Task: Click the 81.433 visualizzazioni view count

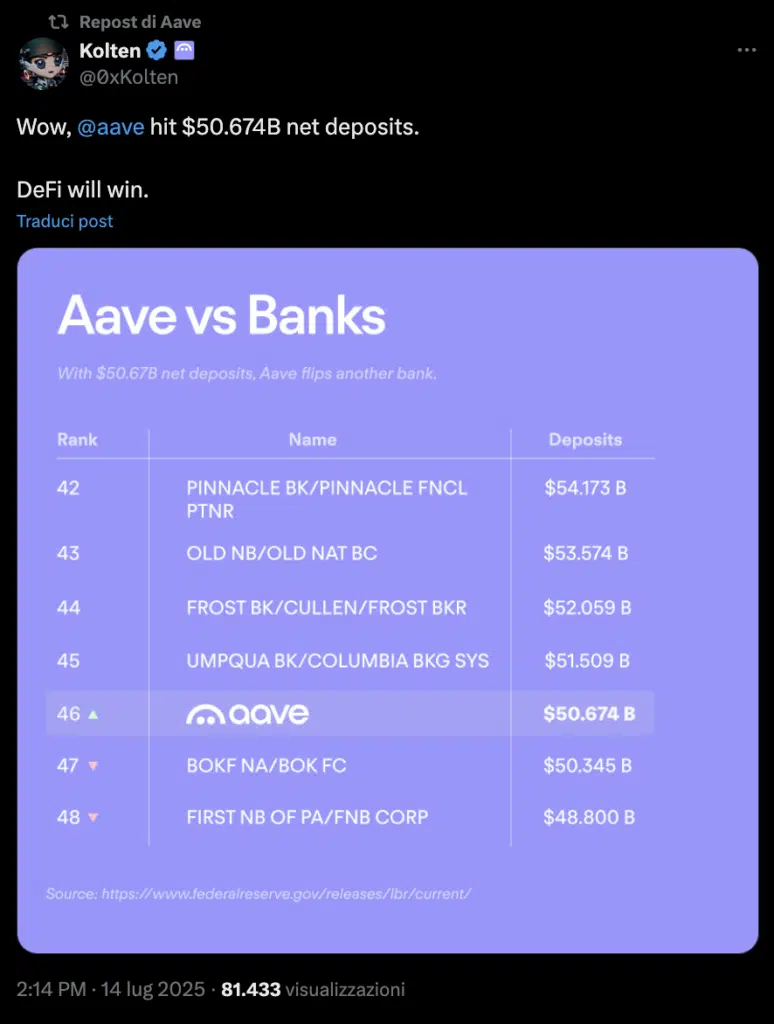Action: pos(312,990)
